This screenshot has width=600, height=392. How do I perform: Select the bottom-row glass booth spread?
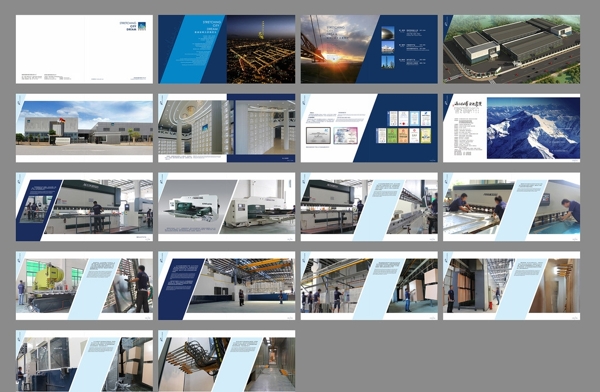pos(84,361)
